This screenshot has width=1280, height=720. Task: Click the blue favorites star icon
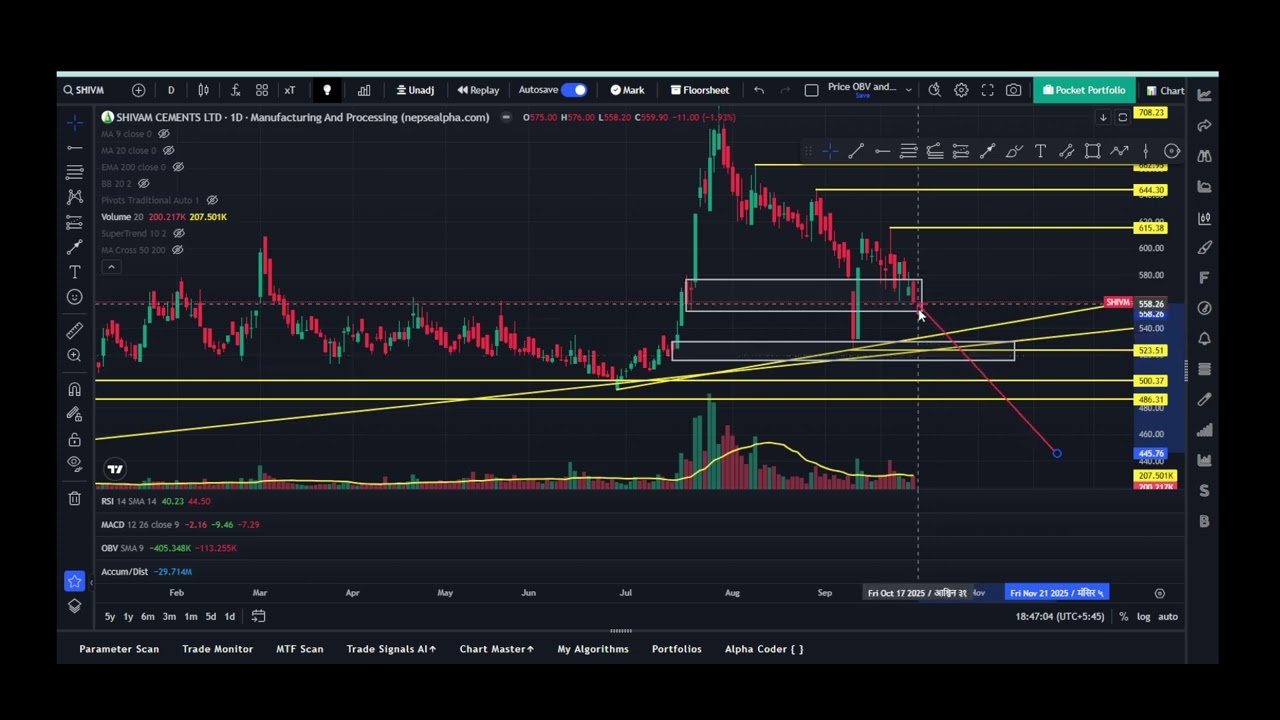coord(75,580)
